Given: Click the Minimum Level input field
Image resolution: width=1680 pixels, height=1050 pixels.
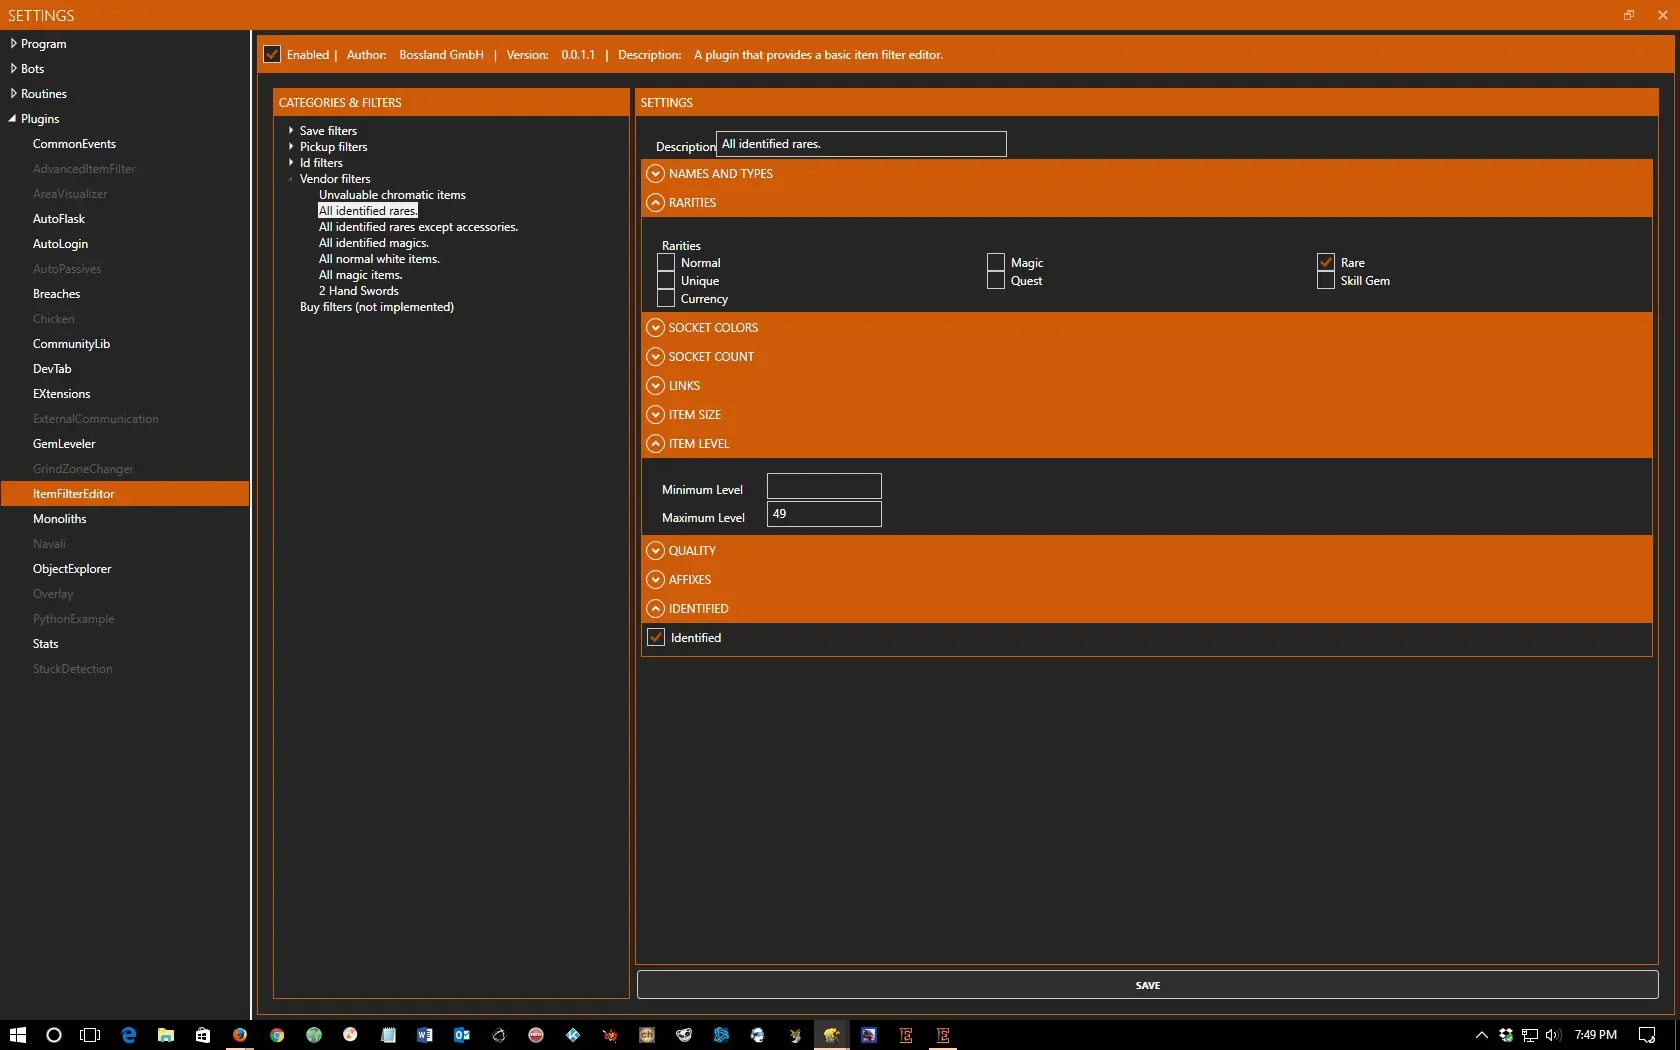Looking at the screenshot, I should tap(823, 487).
